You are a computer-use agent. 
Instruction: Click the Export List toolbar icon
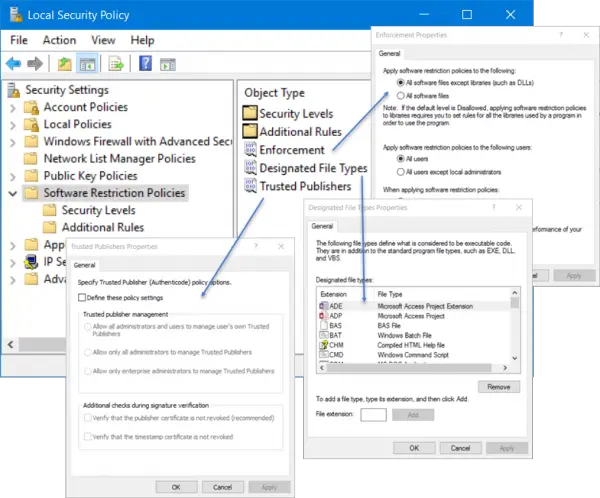(116, 64)
